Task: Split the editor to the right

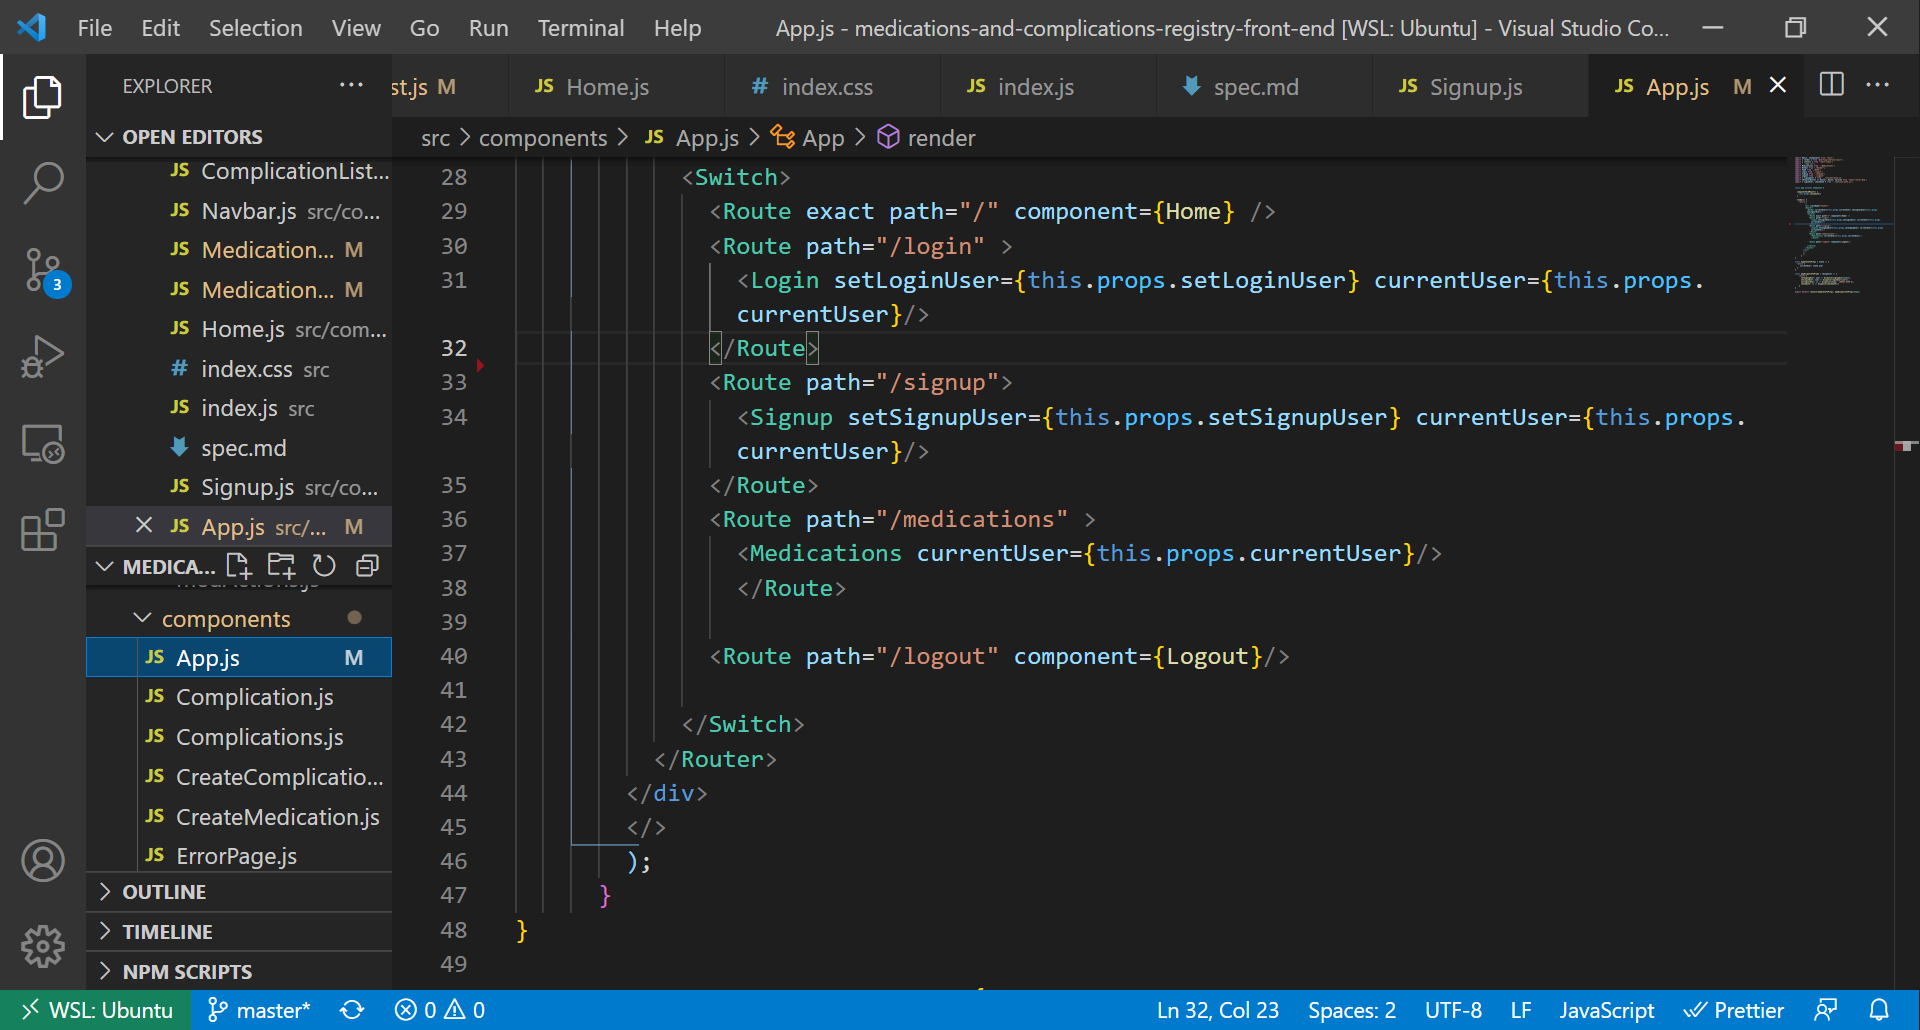Action: [1831, 85]
